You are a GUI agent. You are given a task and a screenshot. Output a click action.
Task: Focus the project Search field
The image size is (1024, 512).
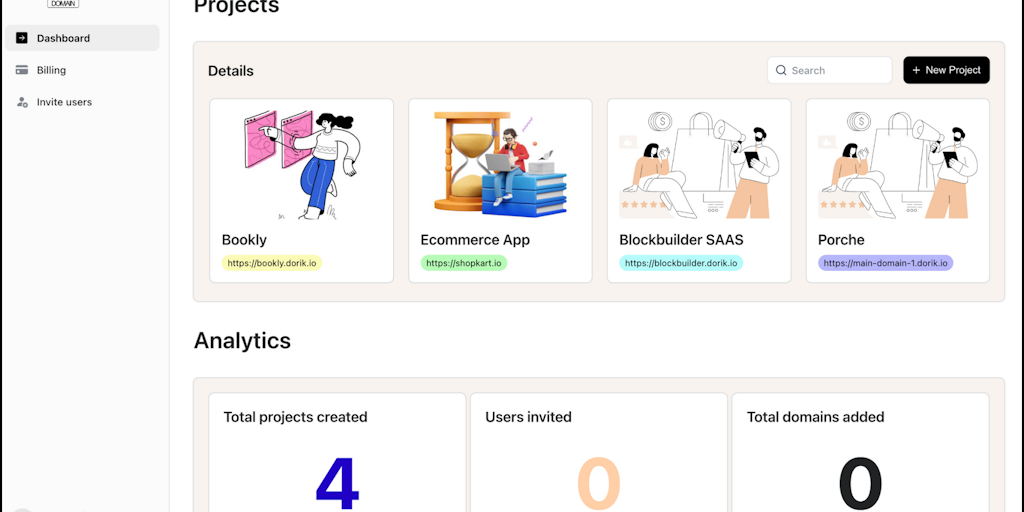[x=838, y=70]
